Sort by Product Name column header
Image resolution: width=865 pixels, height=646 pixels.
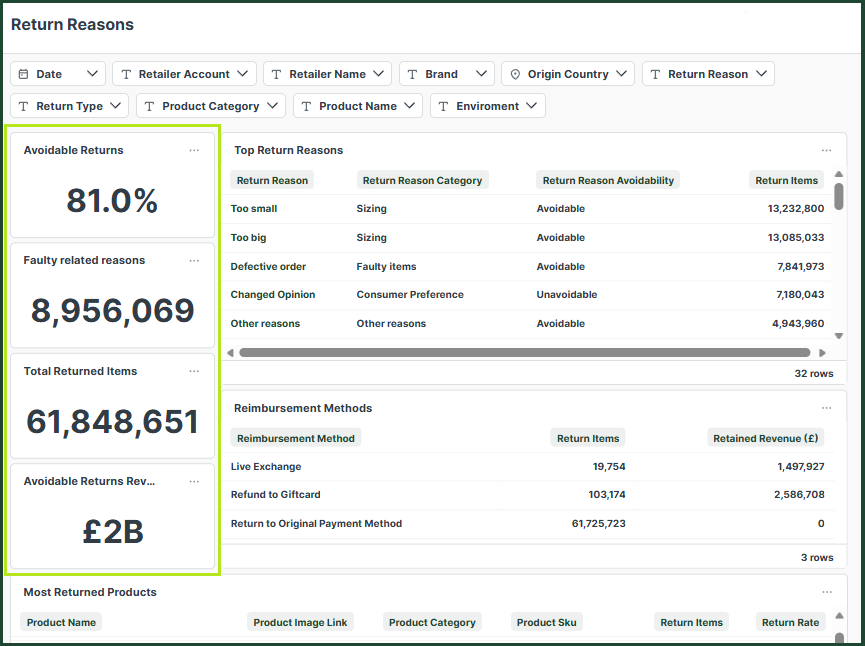(x=61, y=622)
